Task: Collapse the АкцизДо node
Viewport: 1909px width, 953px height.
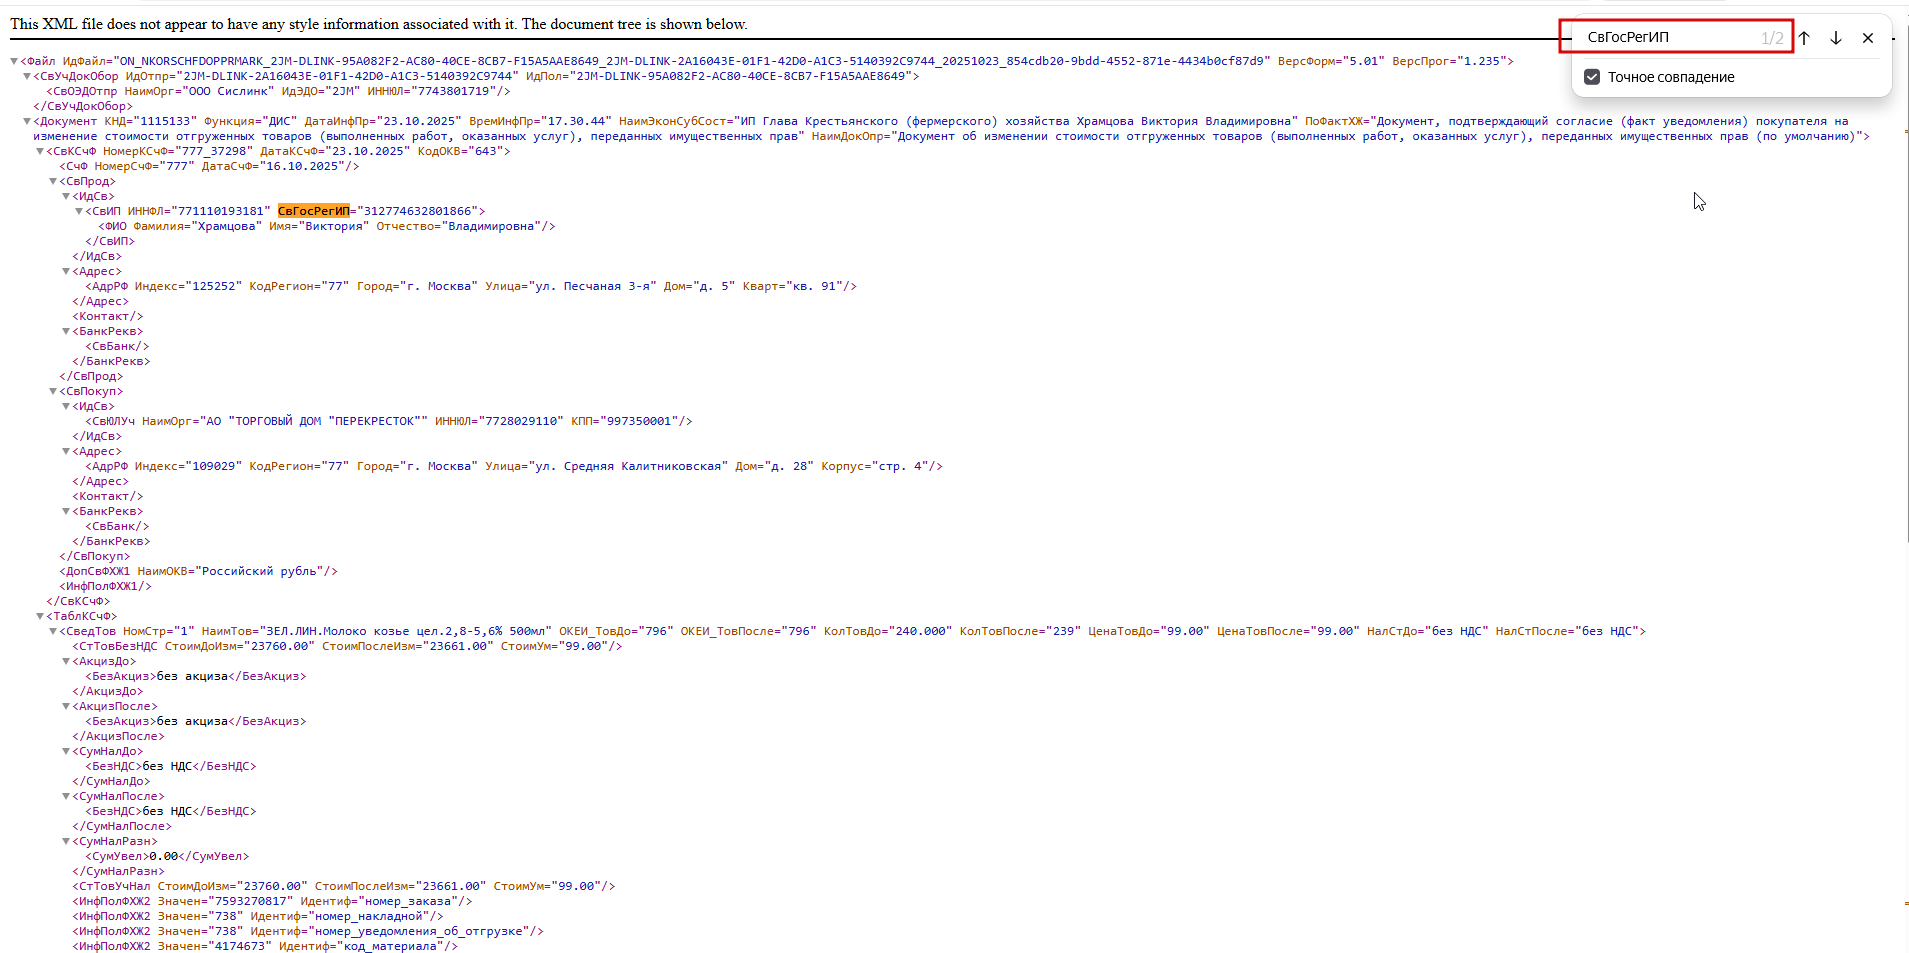Action: click(x=66, y=661)
